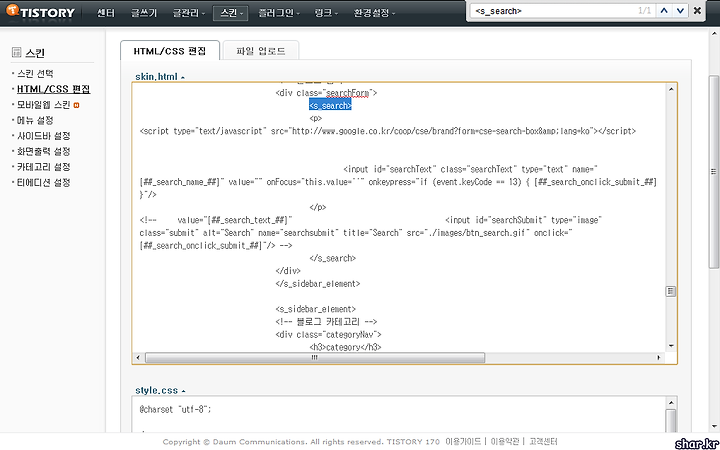Screen dimensions: 720x450
Task: Collapse the style.css section
Action: pyautogui.click(x=160, y=390)
